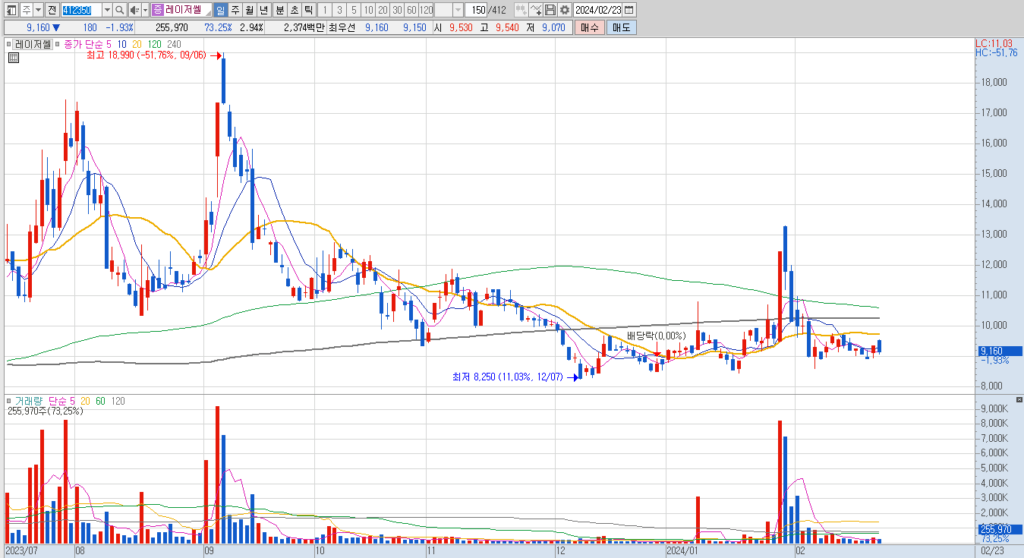Click the chart layout icon at toolbar start

click(11, 10)
